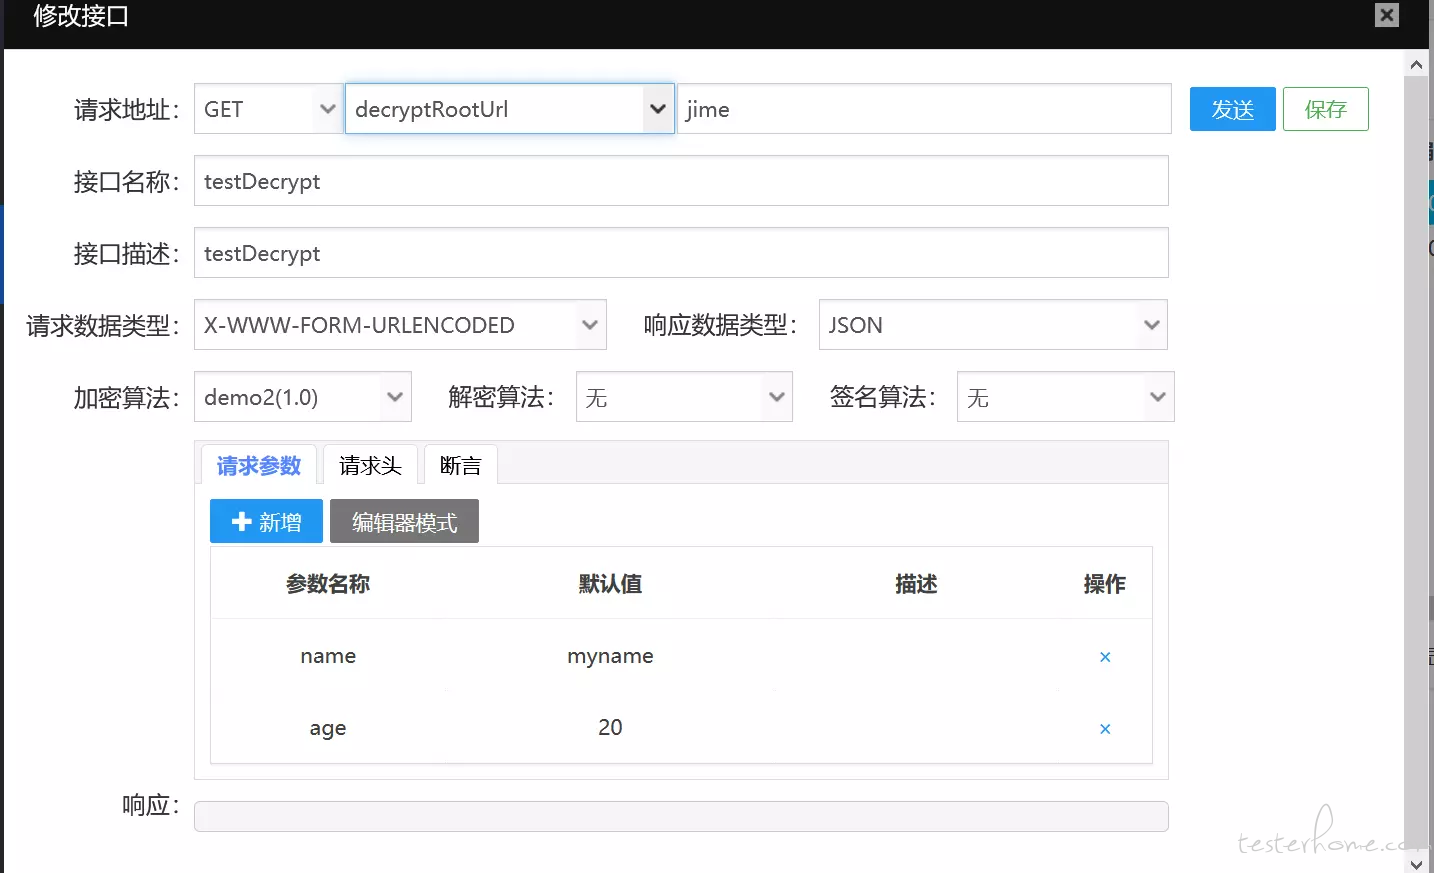Click the scrollbar up arrow
The width and height of the screenshot is (1434, 873).
[x=1416, y=64]
